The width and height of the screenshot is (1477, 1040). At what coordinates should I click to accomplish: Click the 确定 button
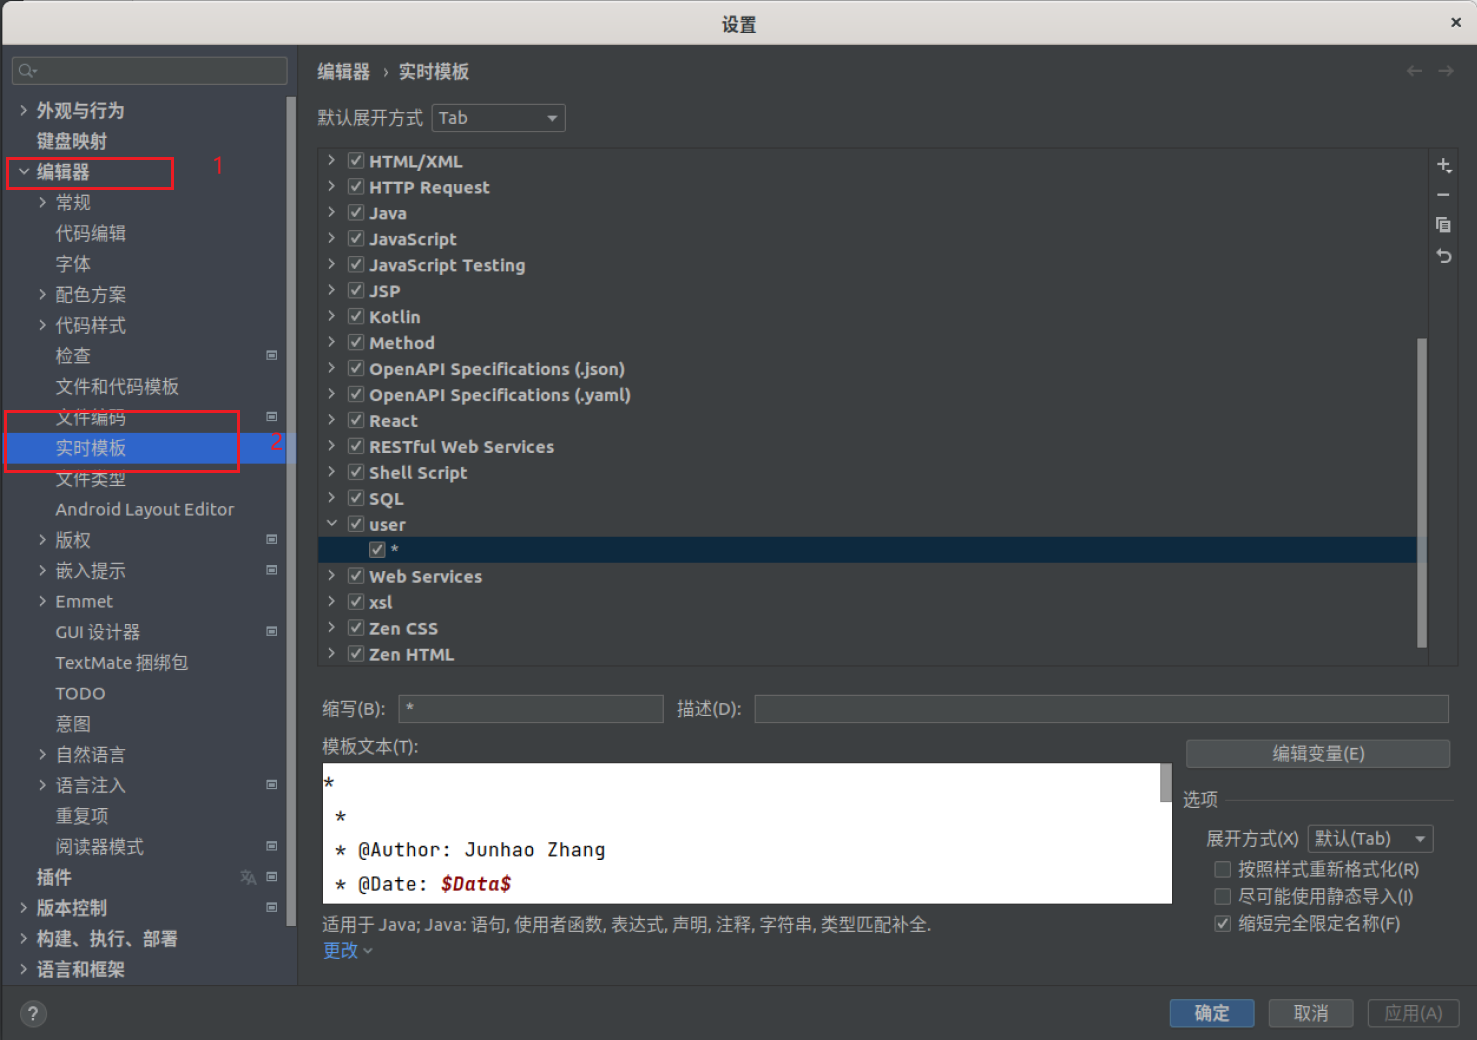[x=1212, y=1013]
